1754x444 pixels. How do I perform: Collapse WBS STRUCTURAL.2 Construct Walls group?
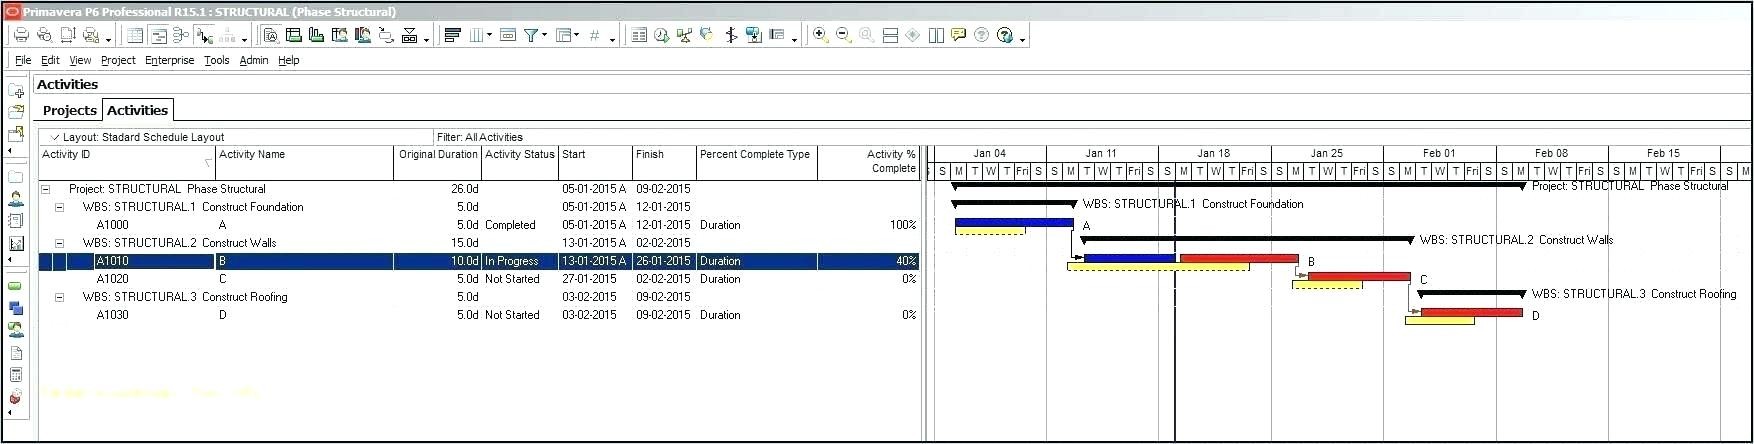click(x=59, y=243)
